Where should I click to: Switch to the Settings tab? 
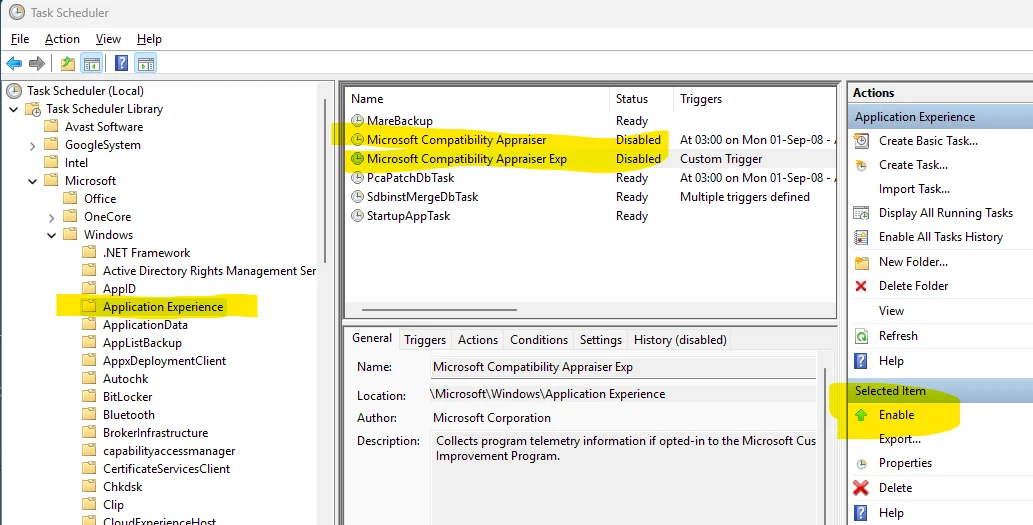[x=601, y=340]
